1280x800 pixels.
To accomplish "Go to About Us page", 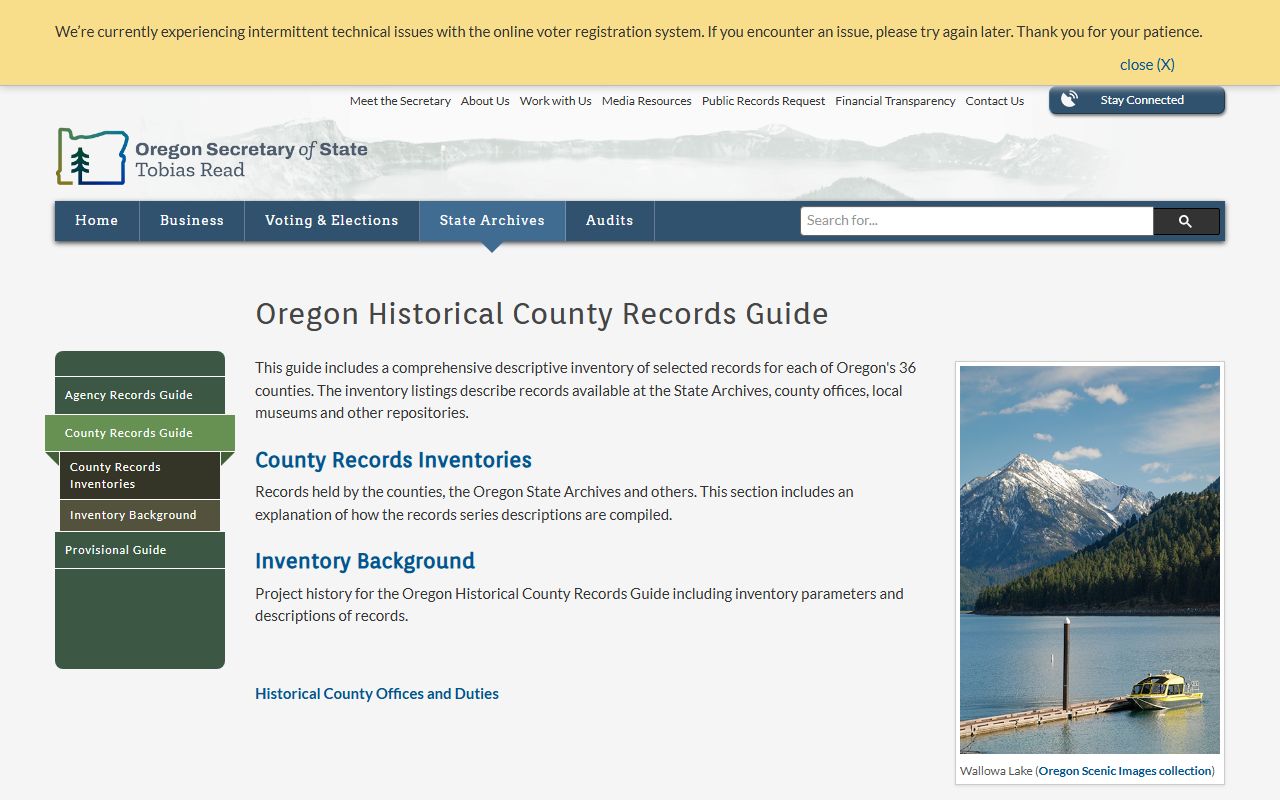I will click(x=485, y=101).
